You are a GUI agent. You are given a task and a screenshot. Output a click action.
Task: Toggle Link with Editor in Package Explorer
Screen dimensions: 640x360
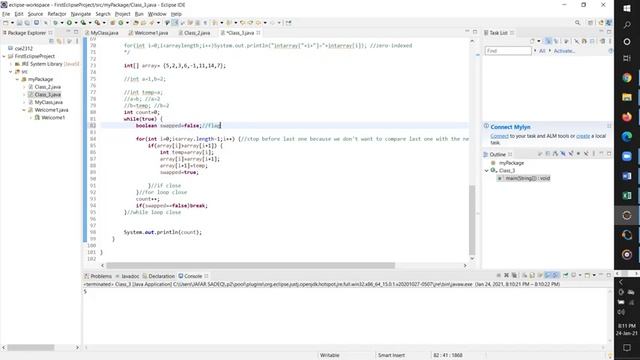[x=60, y=41]
